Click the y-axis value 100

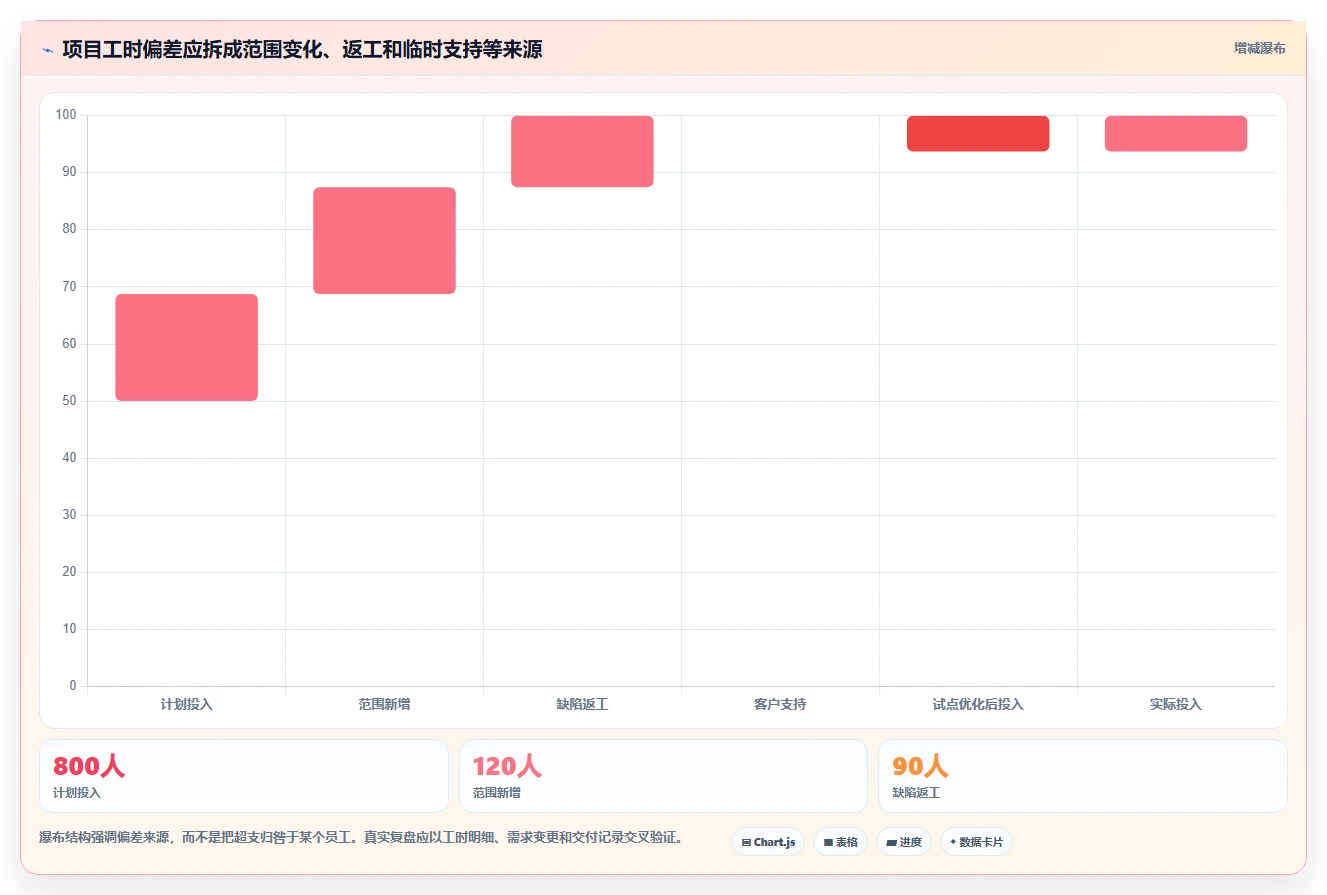(x=66, y=115)
